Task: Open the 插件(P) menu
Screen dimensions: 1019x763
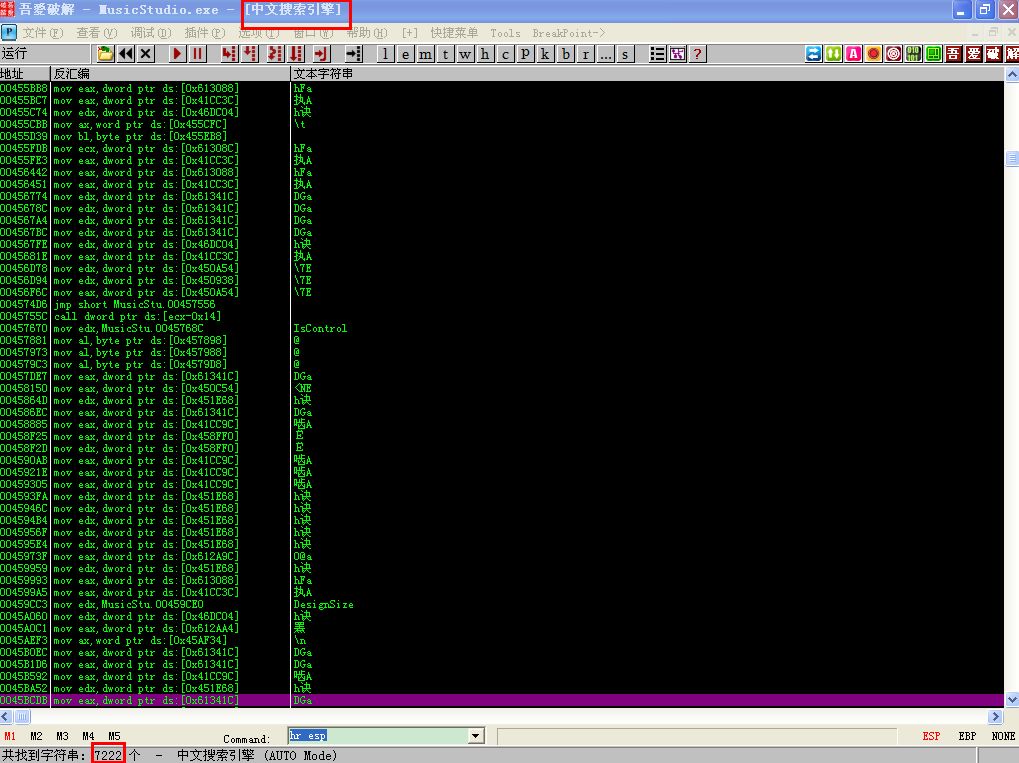Action: pyautogui.click(x=205, y=32)
